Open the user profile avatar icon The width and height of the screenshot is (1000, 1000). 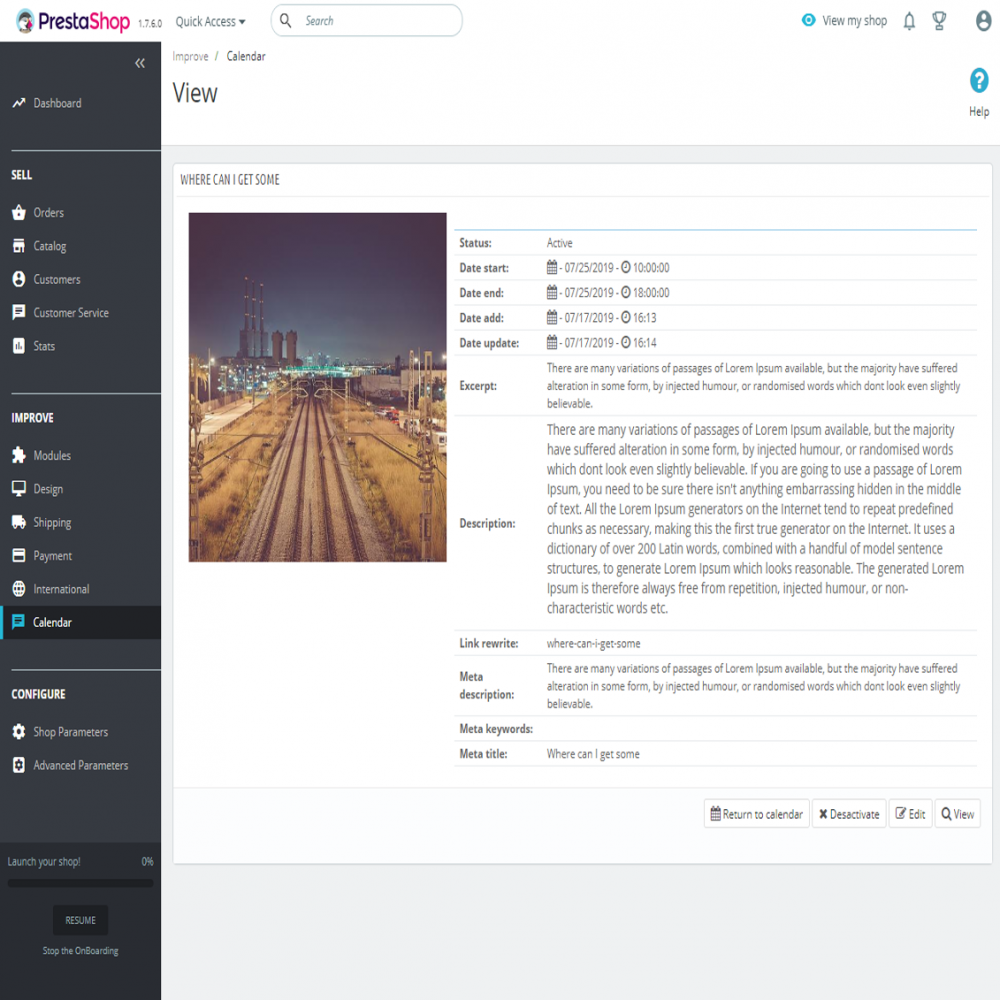[983, 21]
